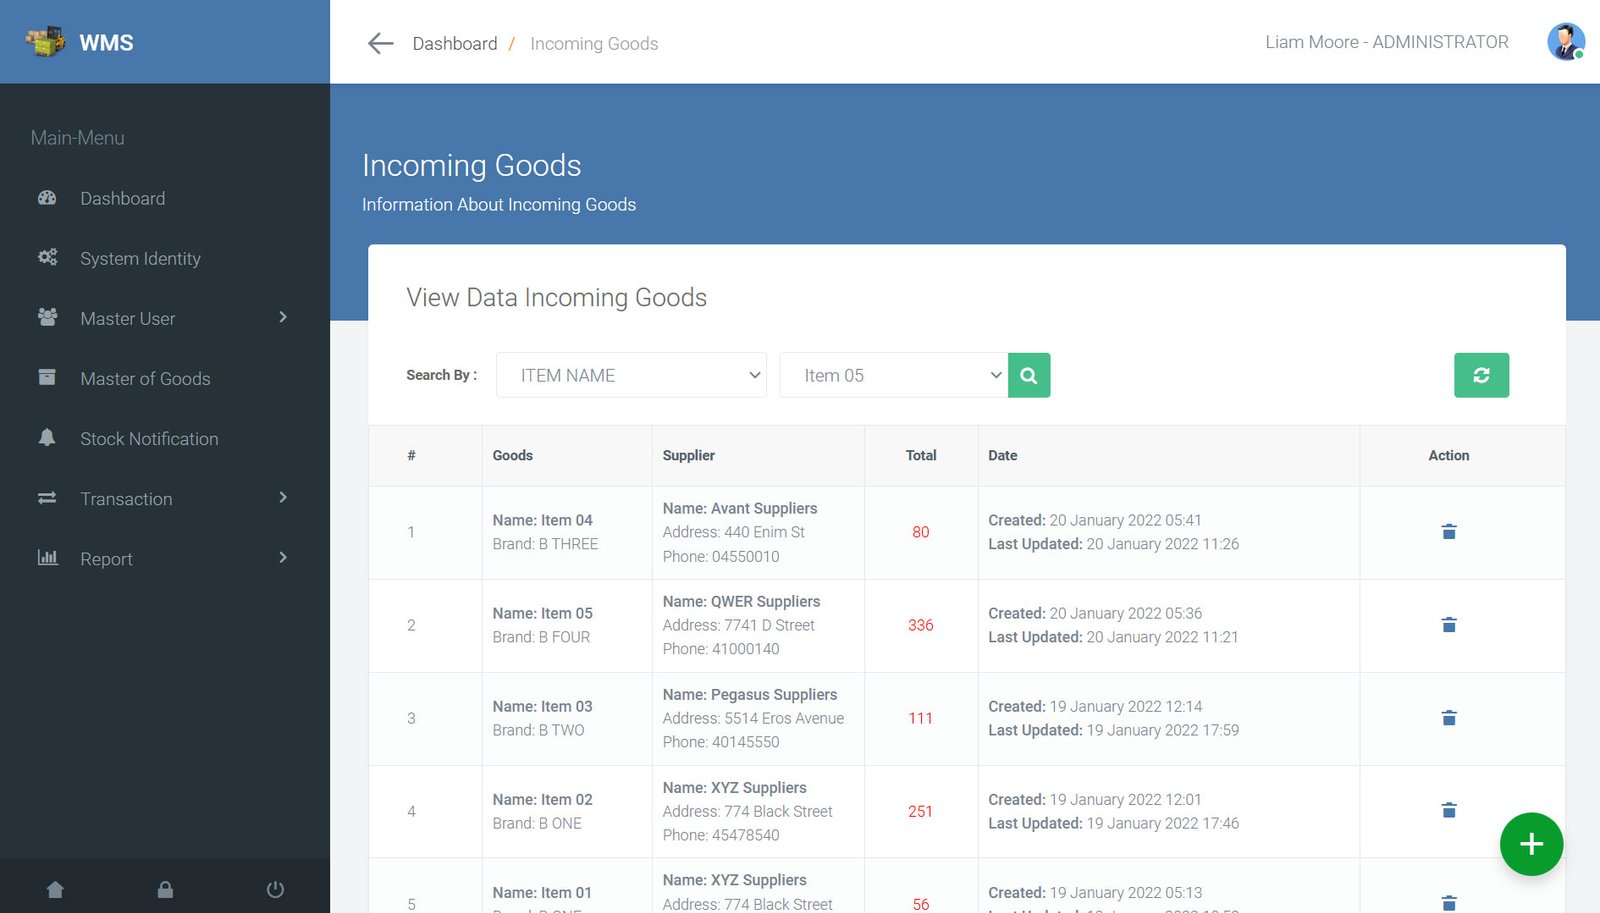
Task: Delete the Item 02 row with trash icon
Action: 1449,810
